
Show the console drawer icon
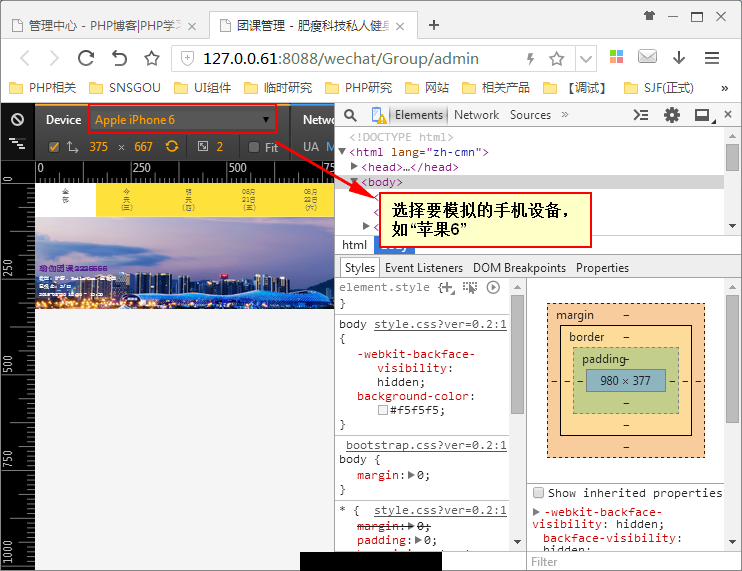coord(641,115)
